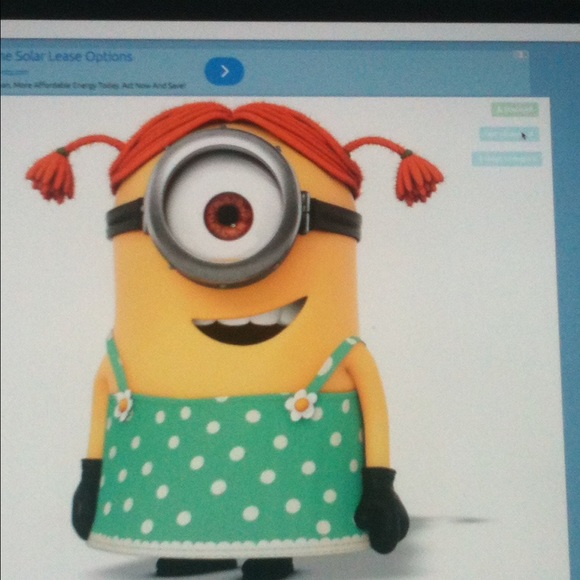580x580 pixels.
Task: Click the green button above the image
Action: (x=515, y=109)
